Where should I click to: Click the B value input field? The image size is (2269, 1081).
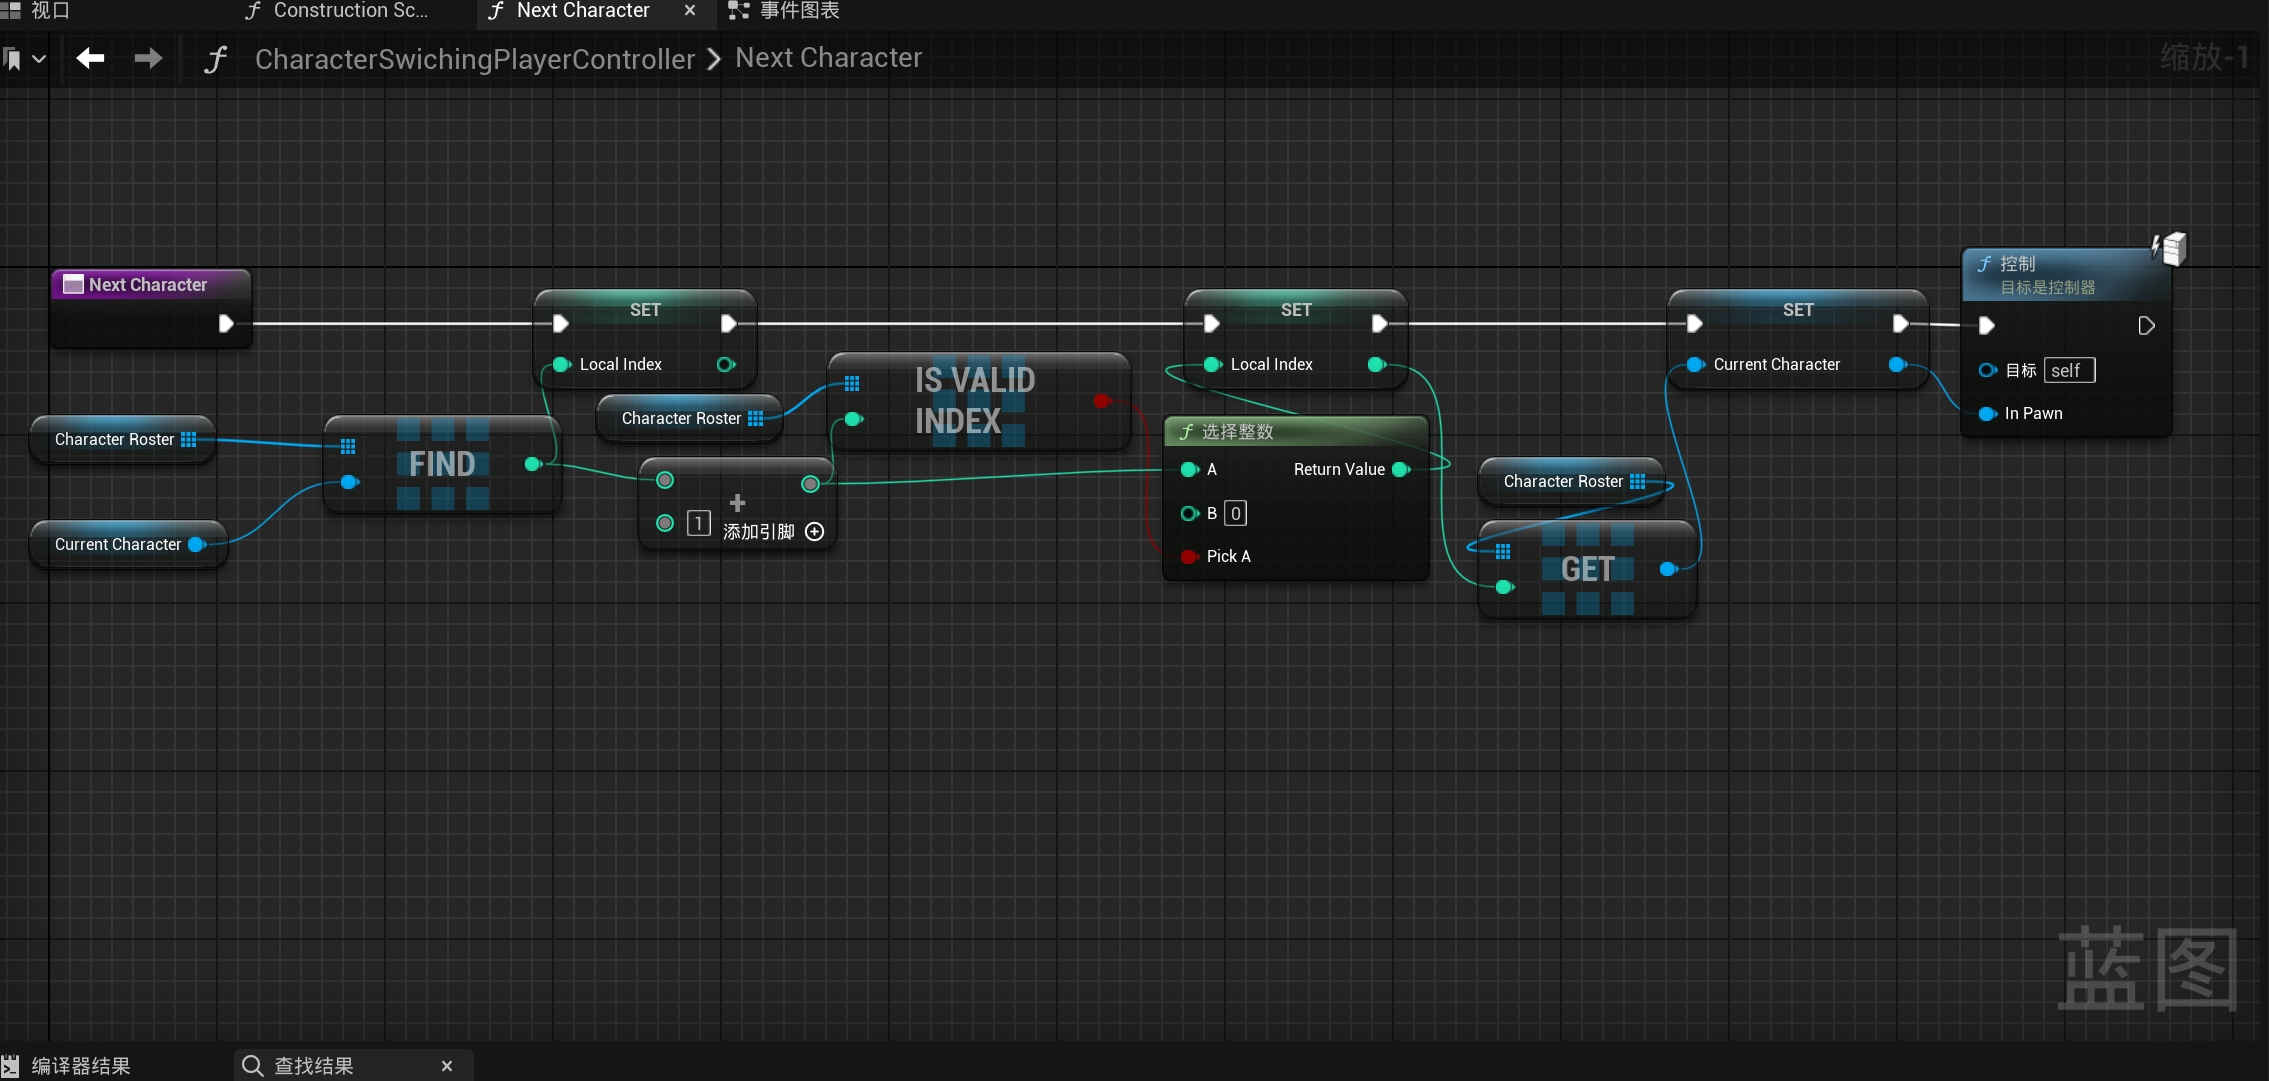point(1236,513)
